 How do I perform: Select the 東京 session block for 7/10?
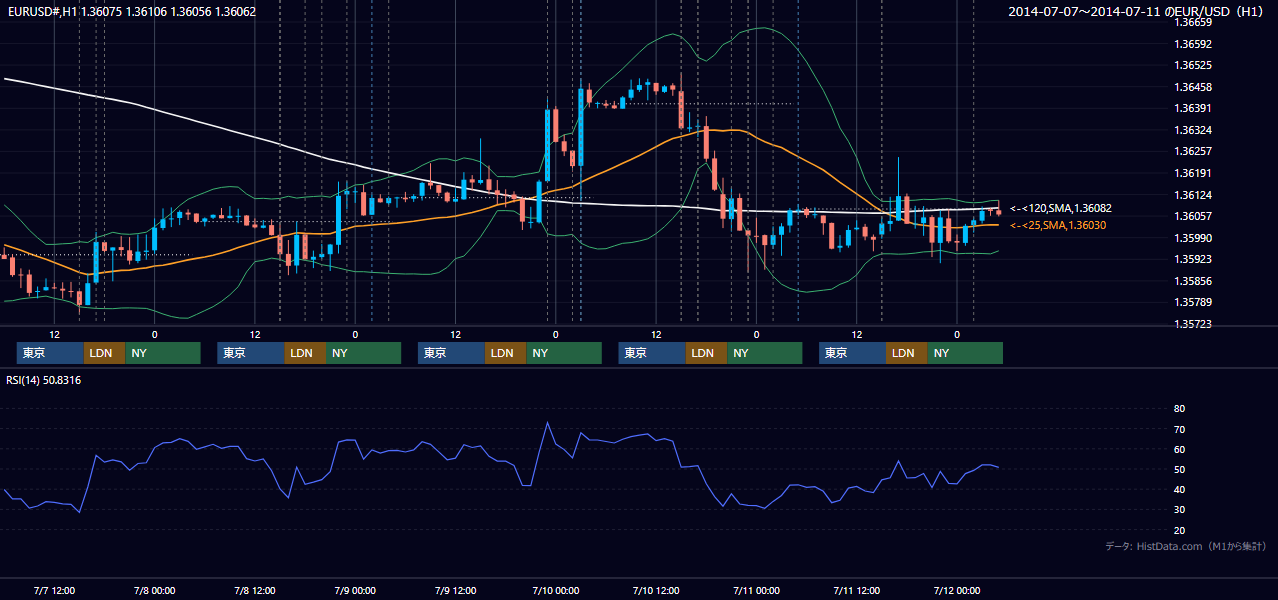tap(652, 353)
